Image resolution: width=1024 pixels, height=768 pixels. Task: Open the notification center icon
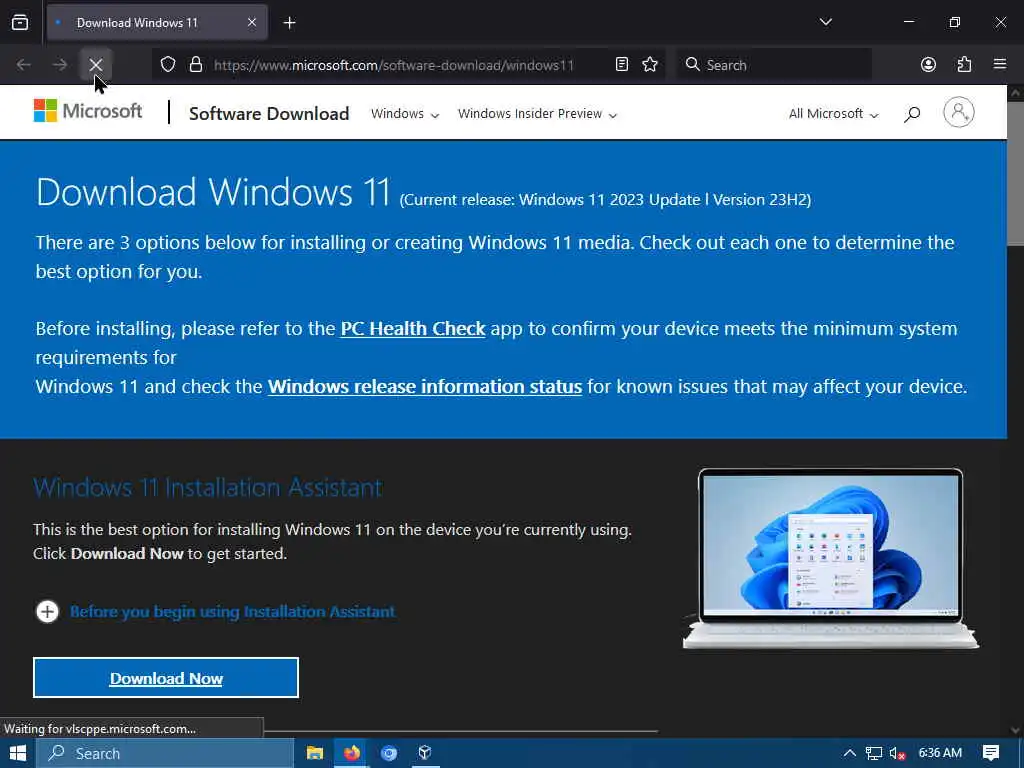(991, 753)
